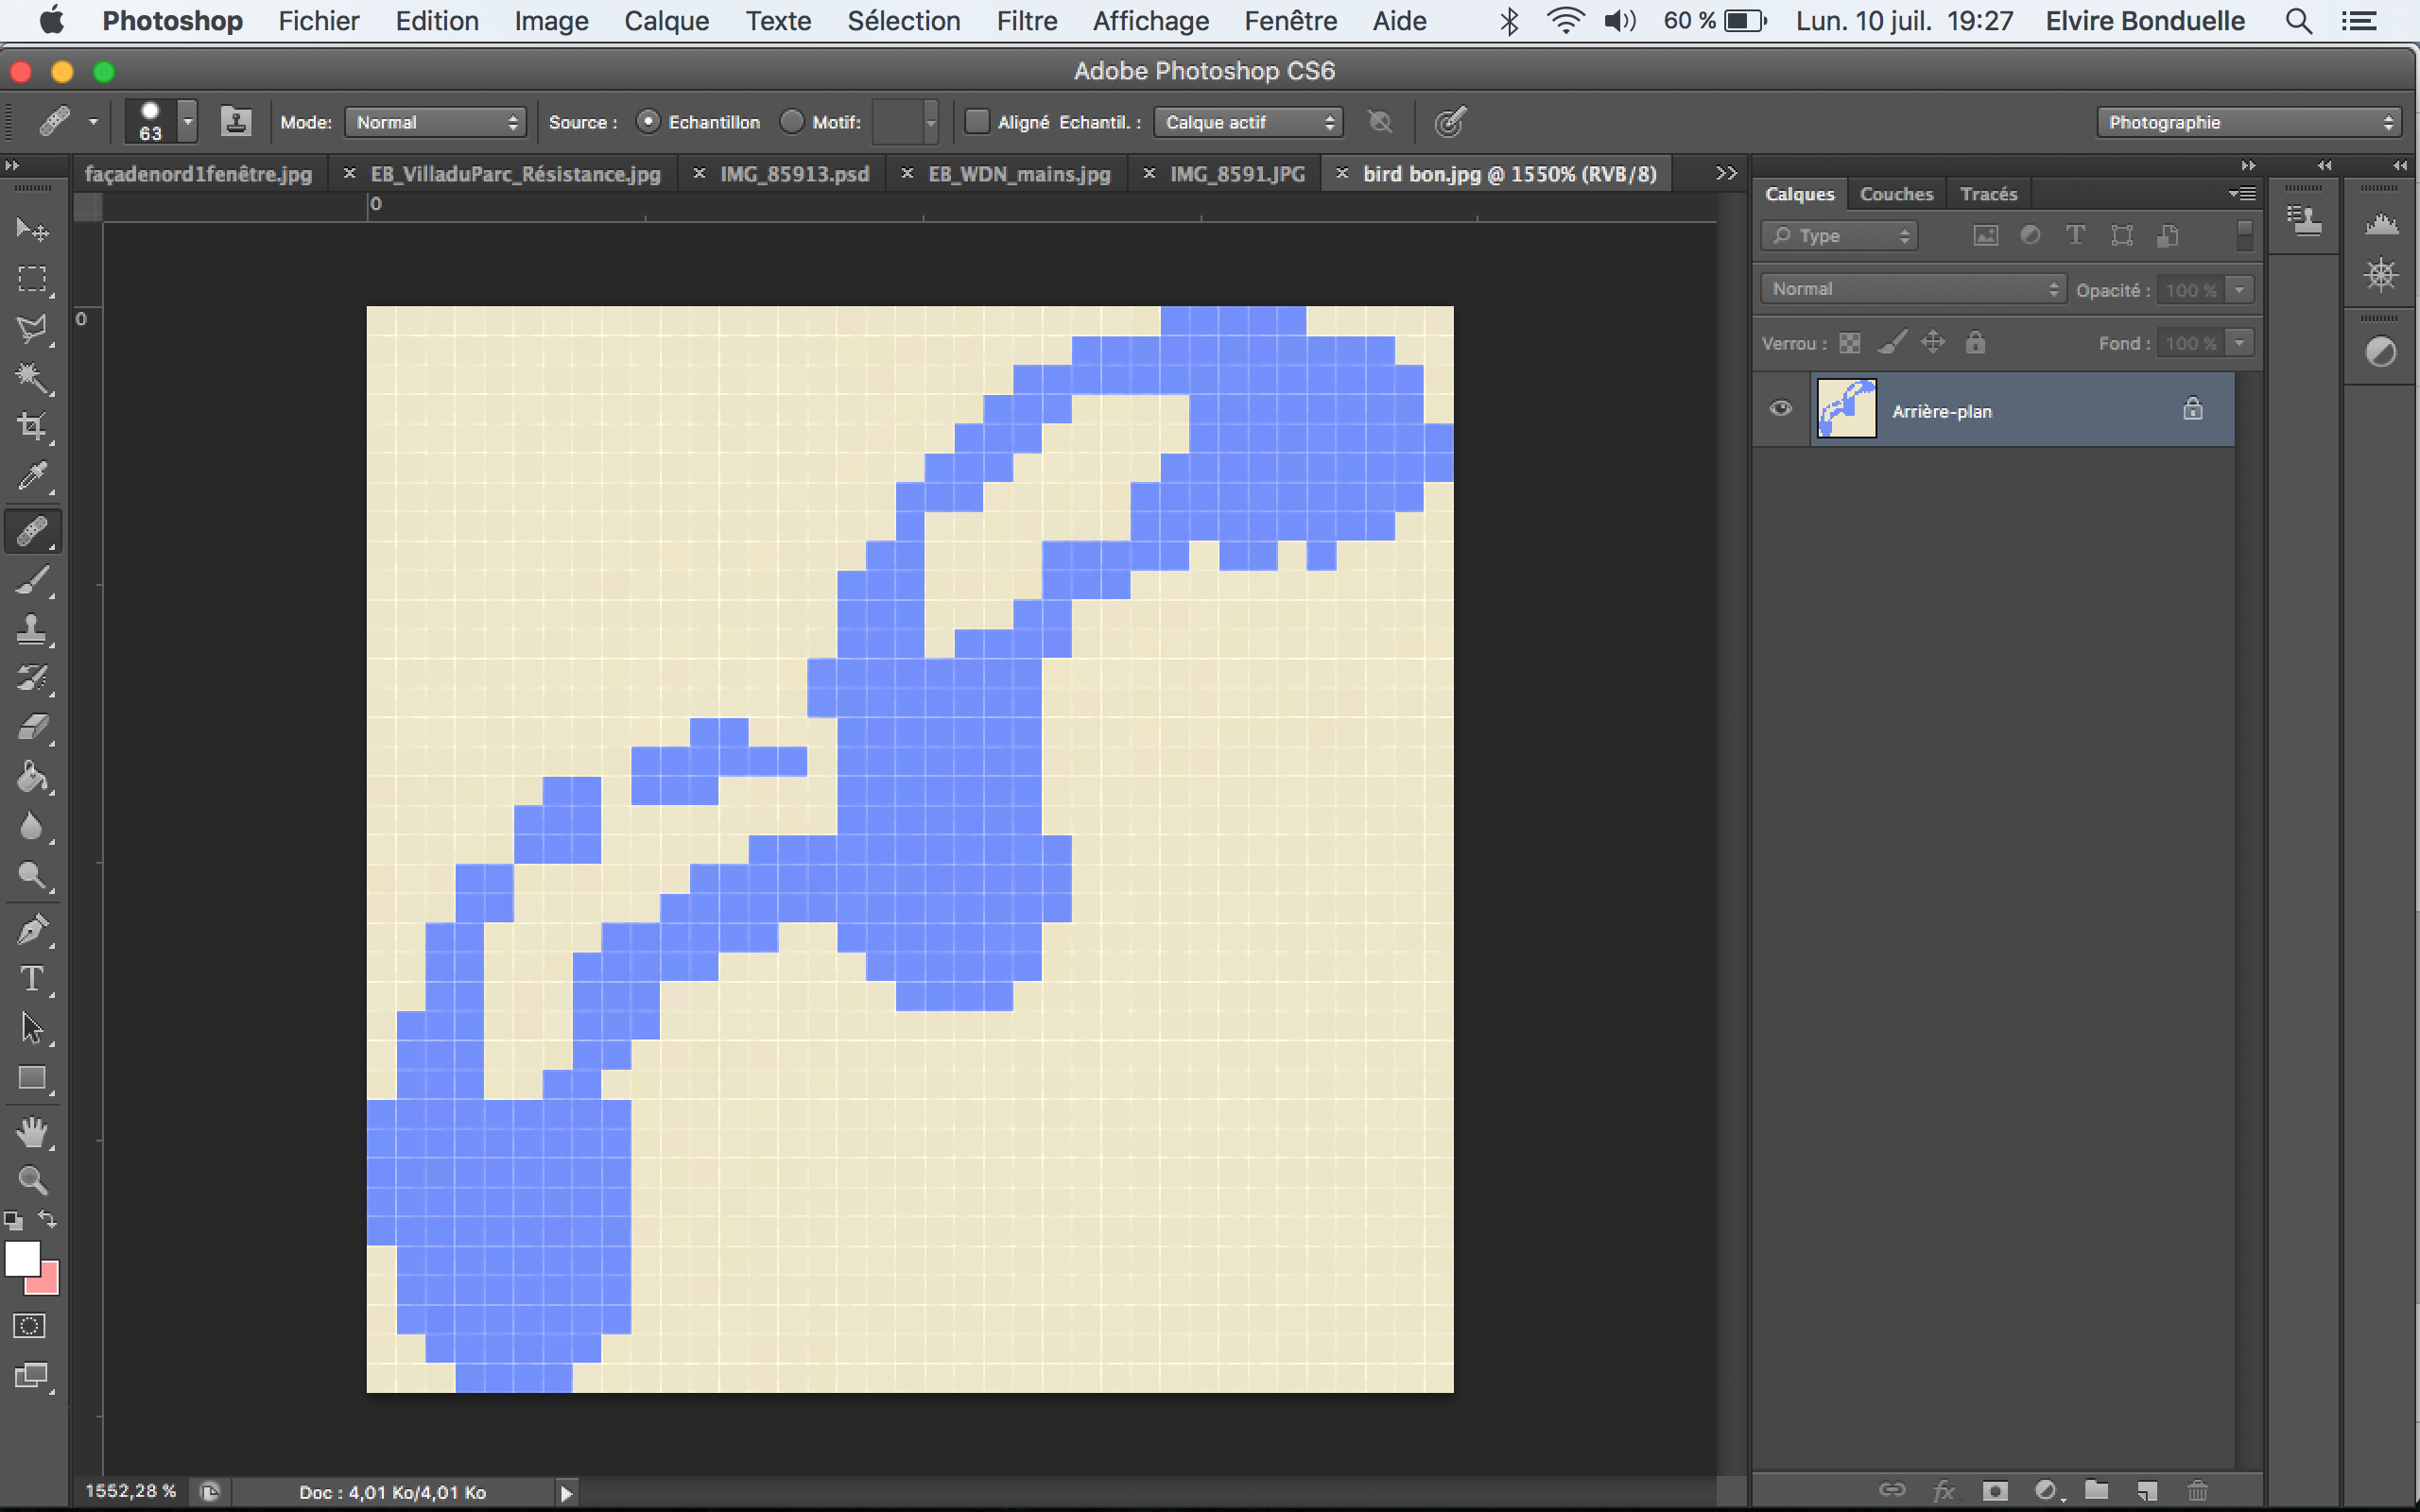
Task: Create a new layer
Action: (2147, 1491)
